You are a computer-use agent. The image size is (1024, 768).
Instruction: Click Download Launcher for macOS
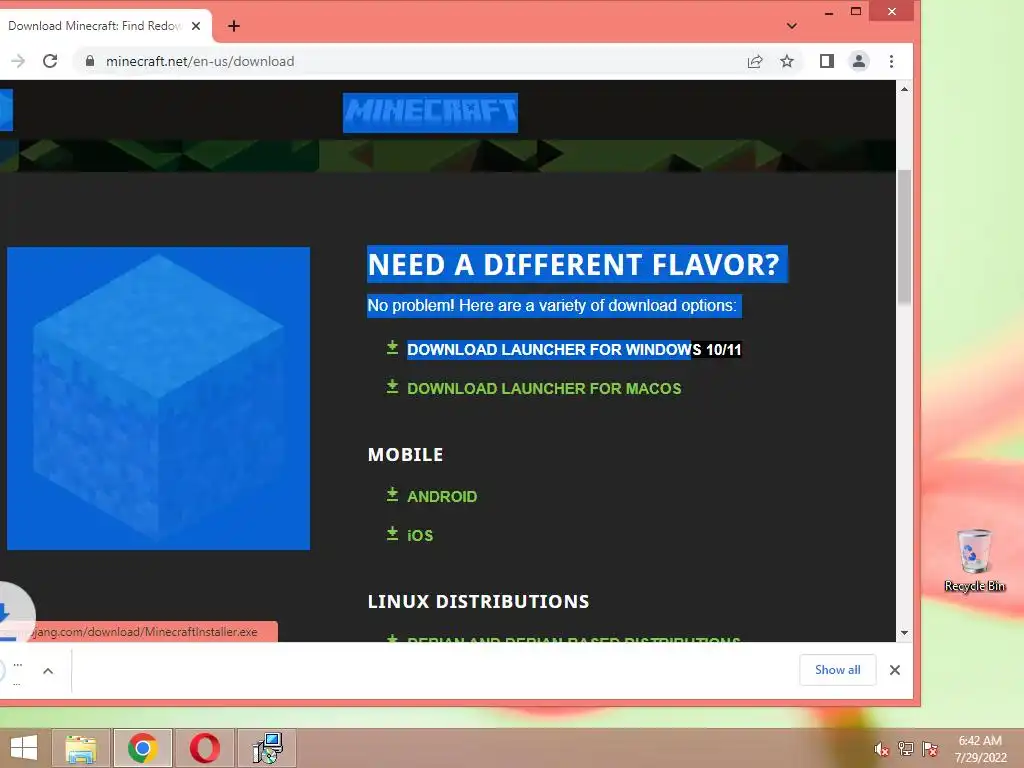click(x=544, y=389)
